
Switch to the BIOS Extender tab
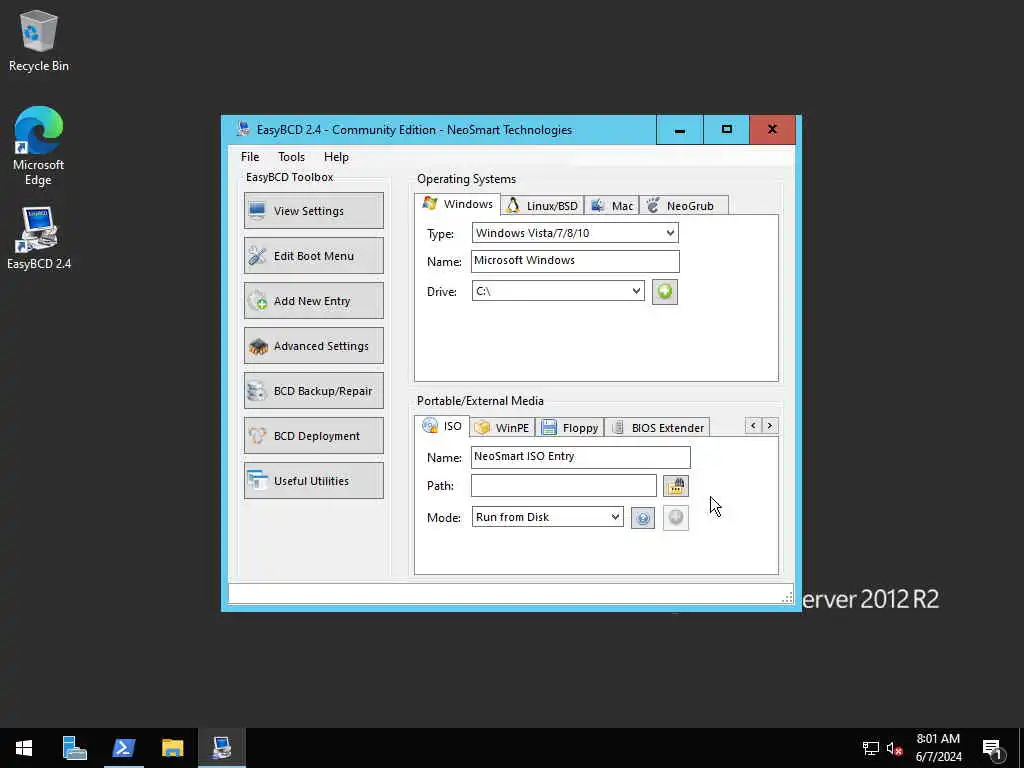point(658,428)
